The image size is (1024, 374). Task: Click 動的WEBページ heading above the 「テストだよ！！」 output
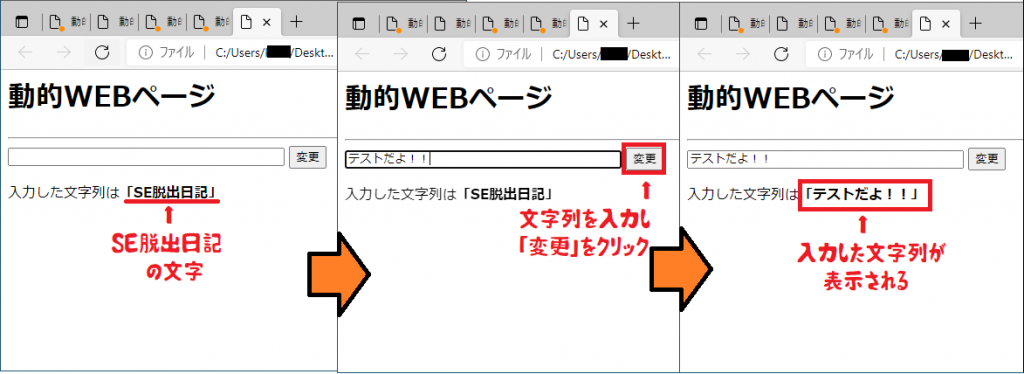791,99
